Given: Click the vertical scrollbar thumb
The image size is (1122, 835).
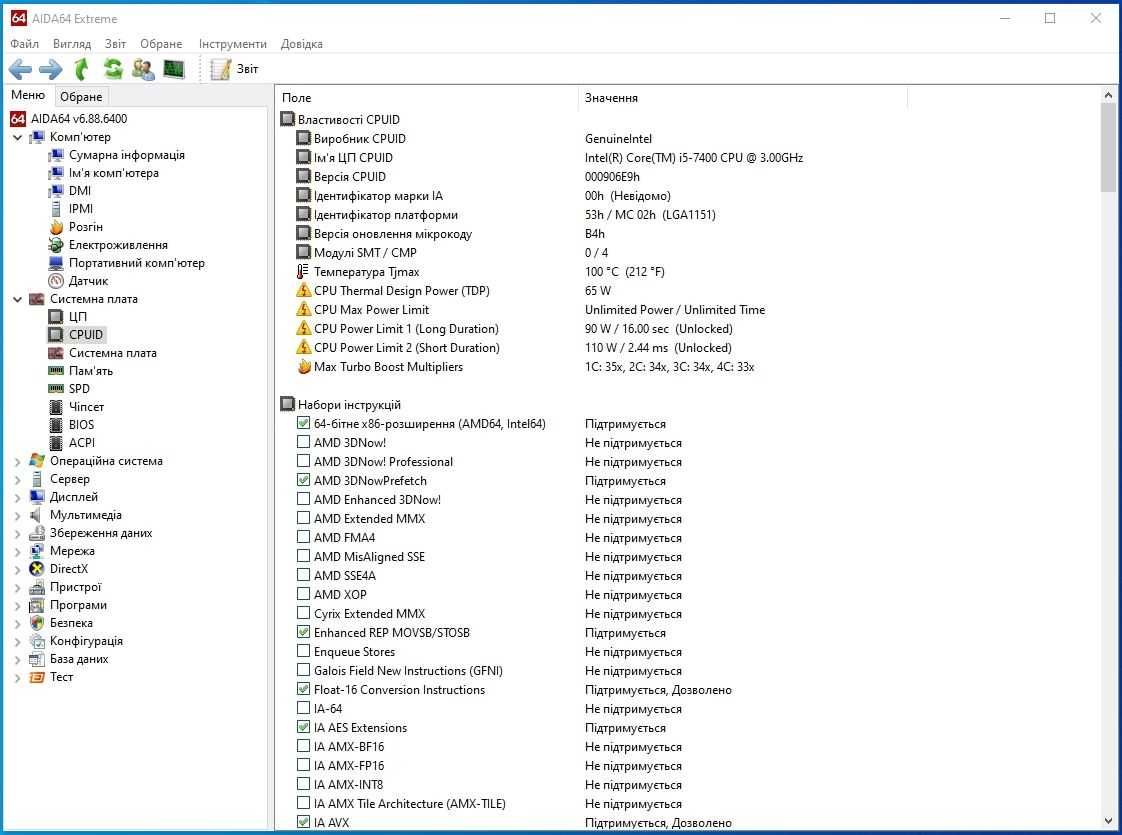Looking at the screenshot, I should point(1108,147).
